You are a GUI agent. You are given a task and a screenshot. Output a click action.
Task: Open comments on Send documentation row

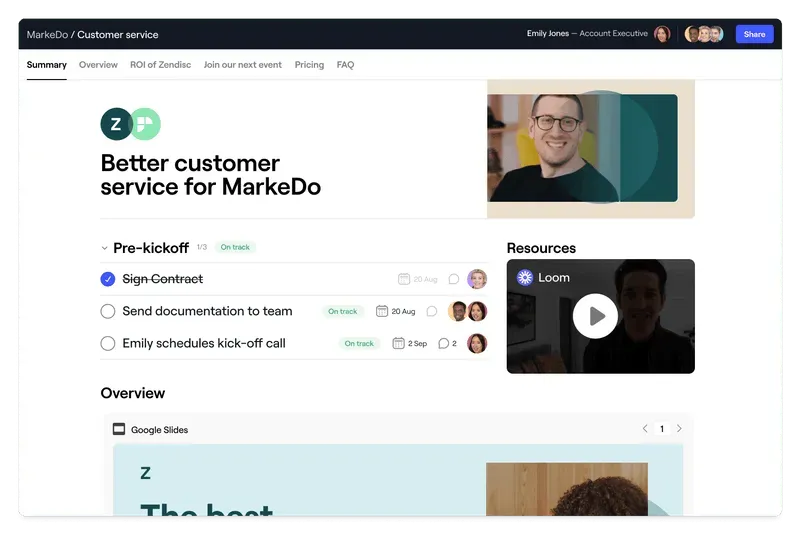coord(432,311)
